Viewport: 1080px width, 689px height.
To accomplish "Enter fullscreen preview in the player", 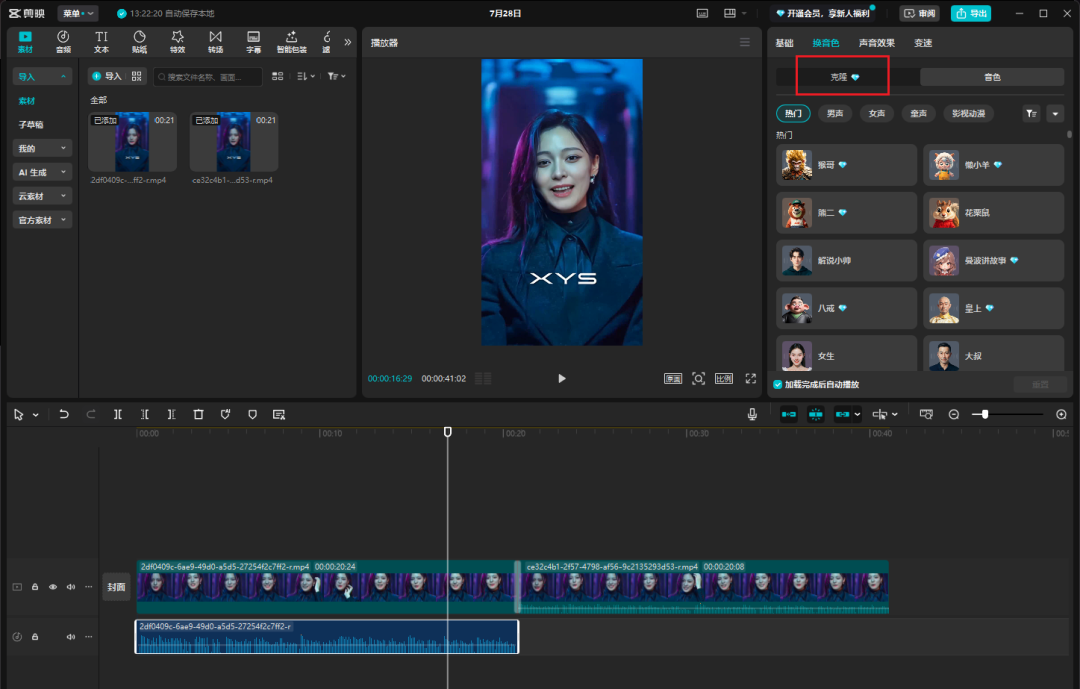I will point(751,379).
